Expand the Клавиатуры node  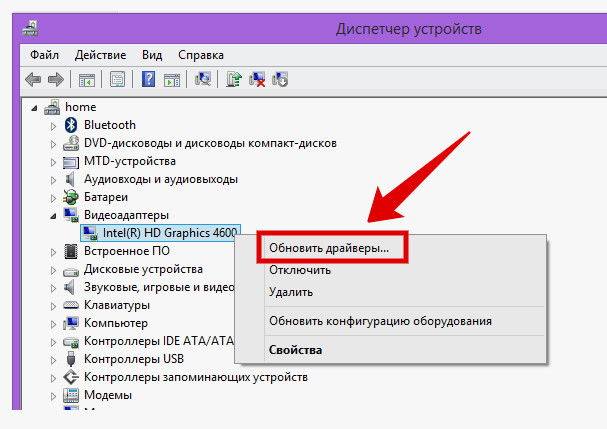point(54,305)
